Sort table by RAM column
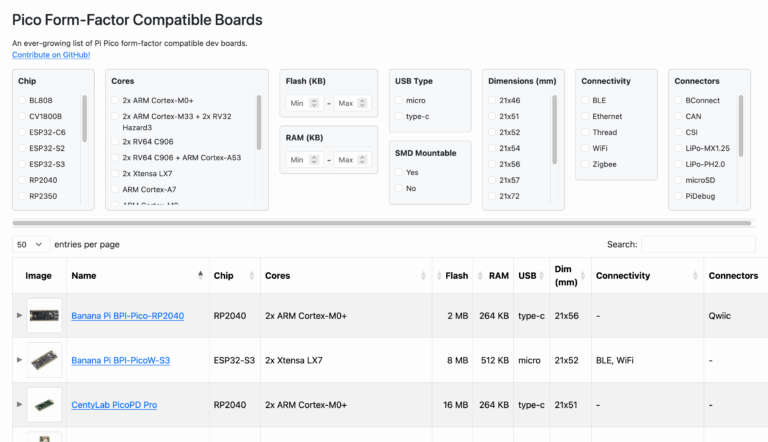This screenshot has height=442, width=768. 493,275
